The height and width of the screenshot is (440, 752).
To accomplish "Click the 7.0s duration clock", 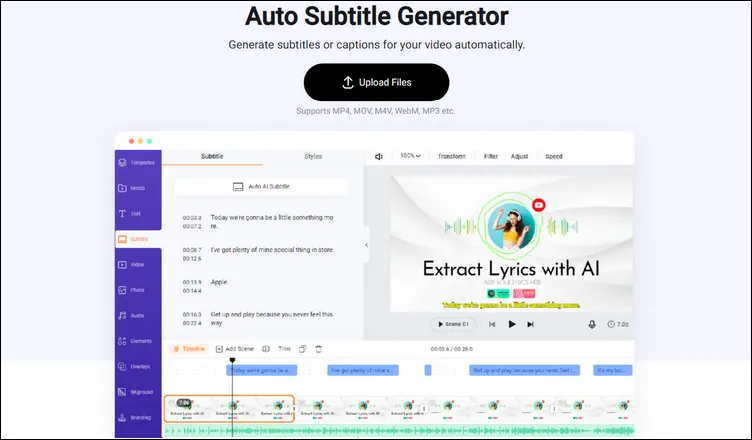I will coord(618,324).
